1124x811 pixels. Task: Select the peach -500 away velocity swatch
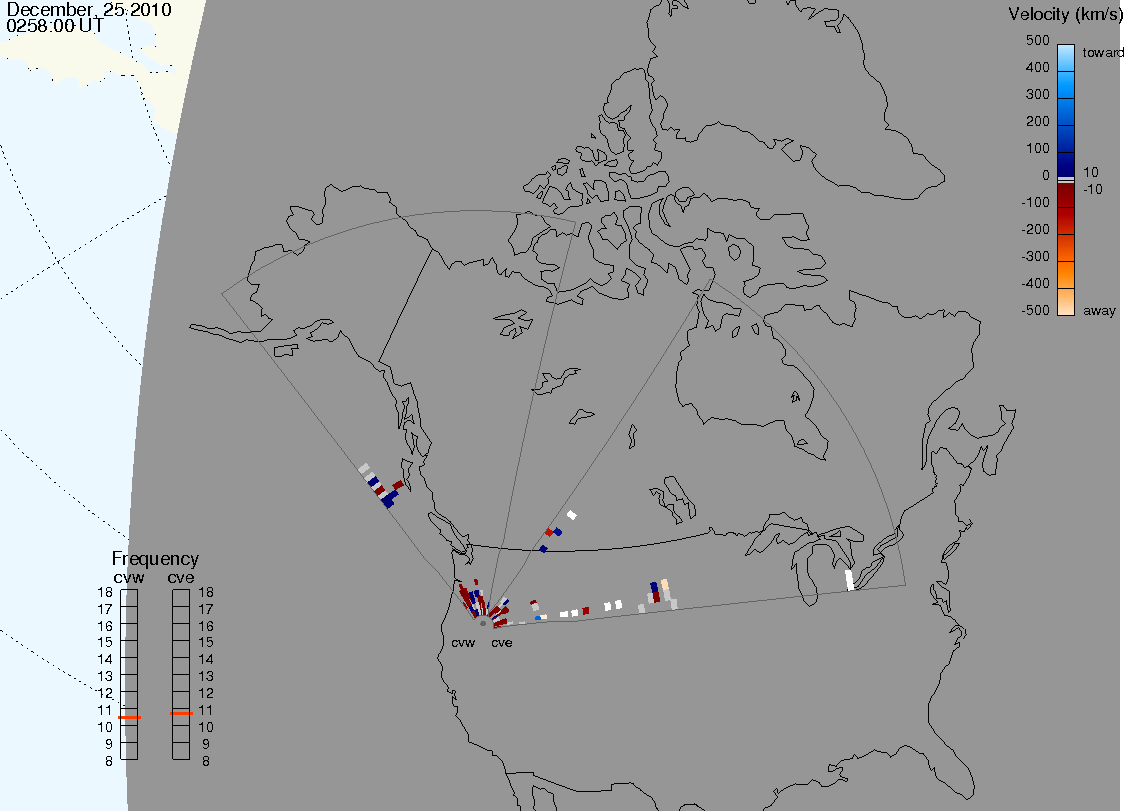click(x=1066, y=302)
